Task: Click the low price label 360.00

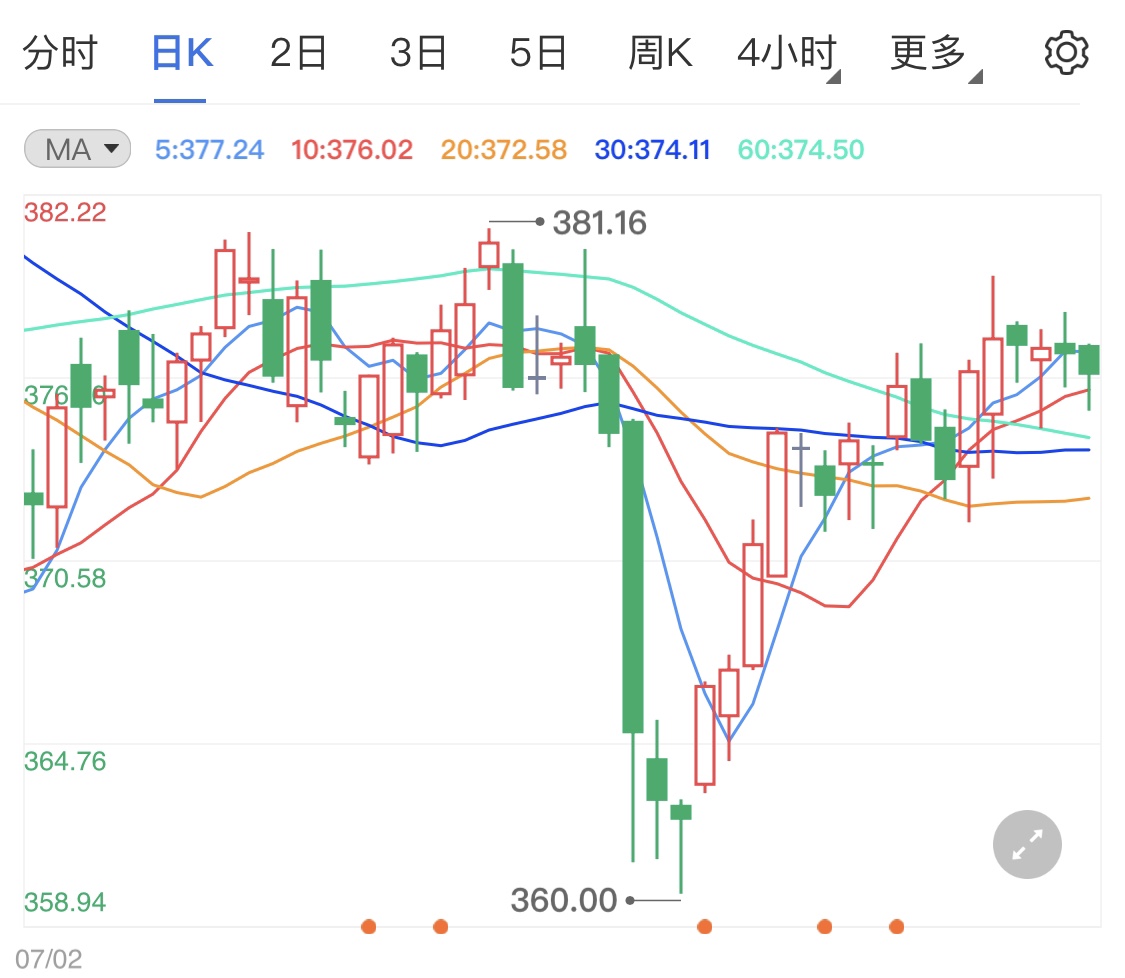Action: click(564, 900)
